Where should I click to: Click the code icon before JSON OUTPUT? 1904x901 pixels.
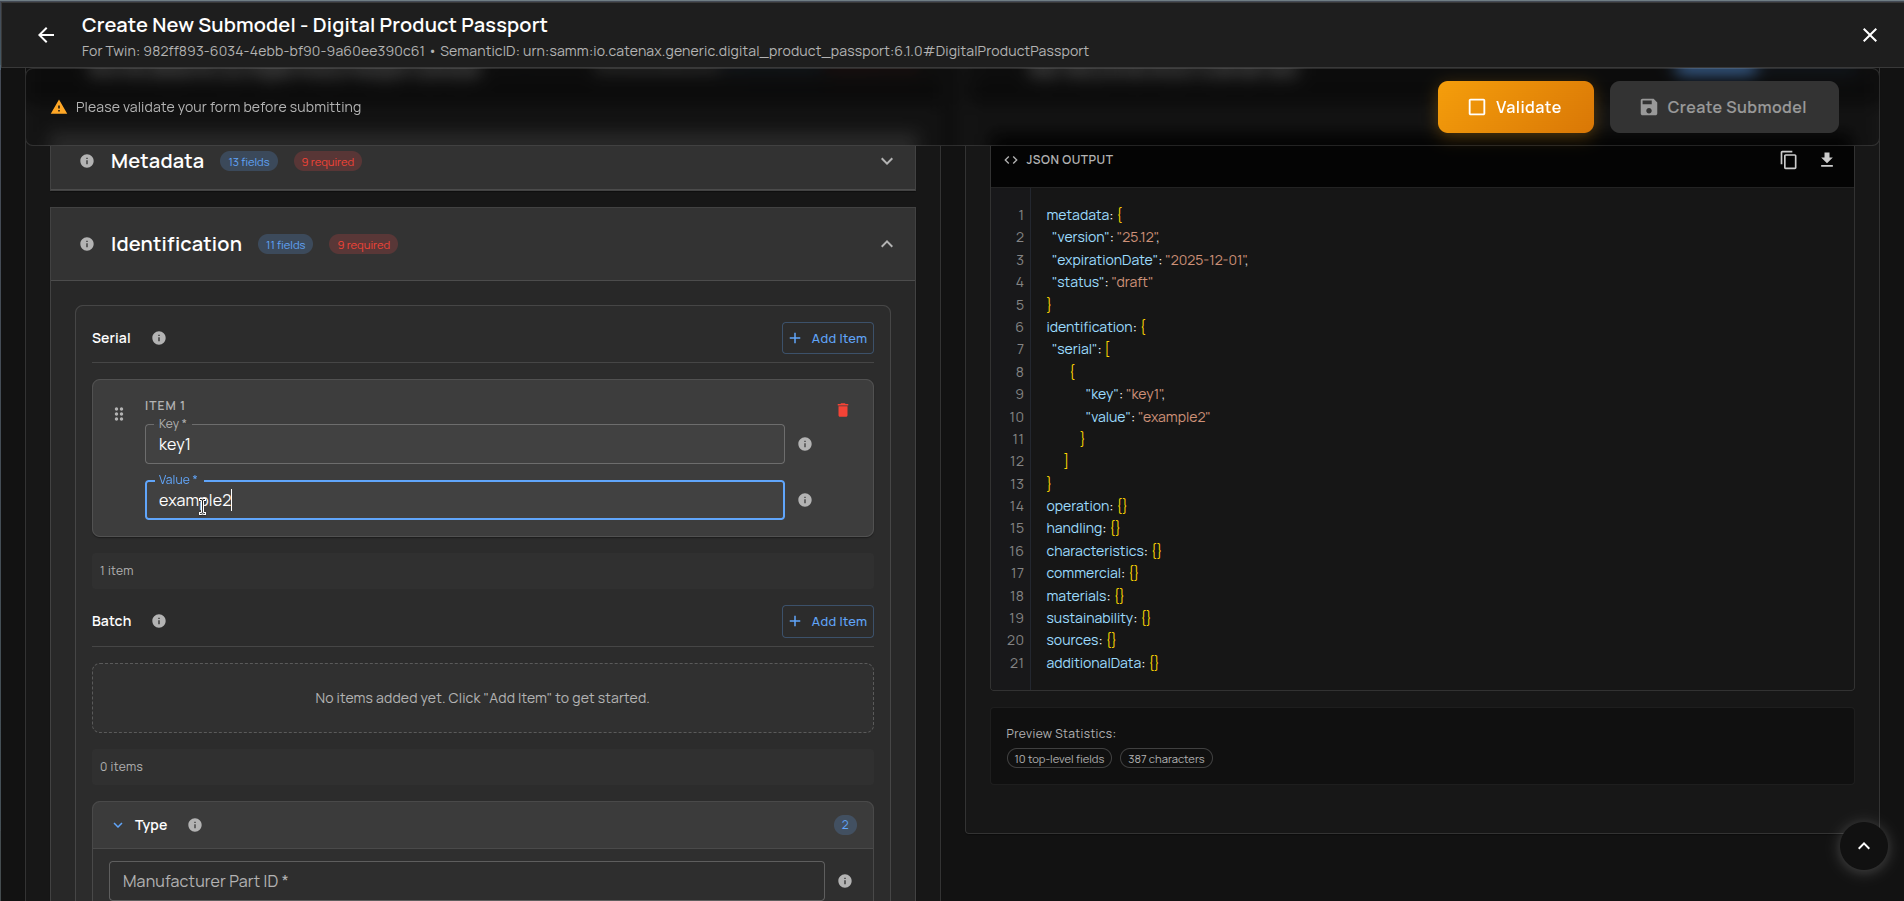pos(1009,159)
